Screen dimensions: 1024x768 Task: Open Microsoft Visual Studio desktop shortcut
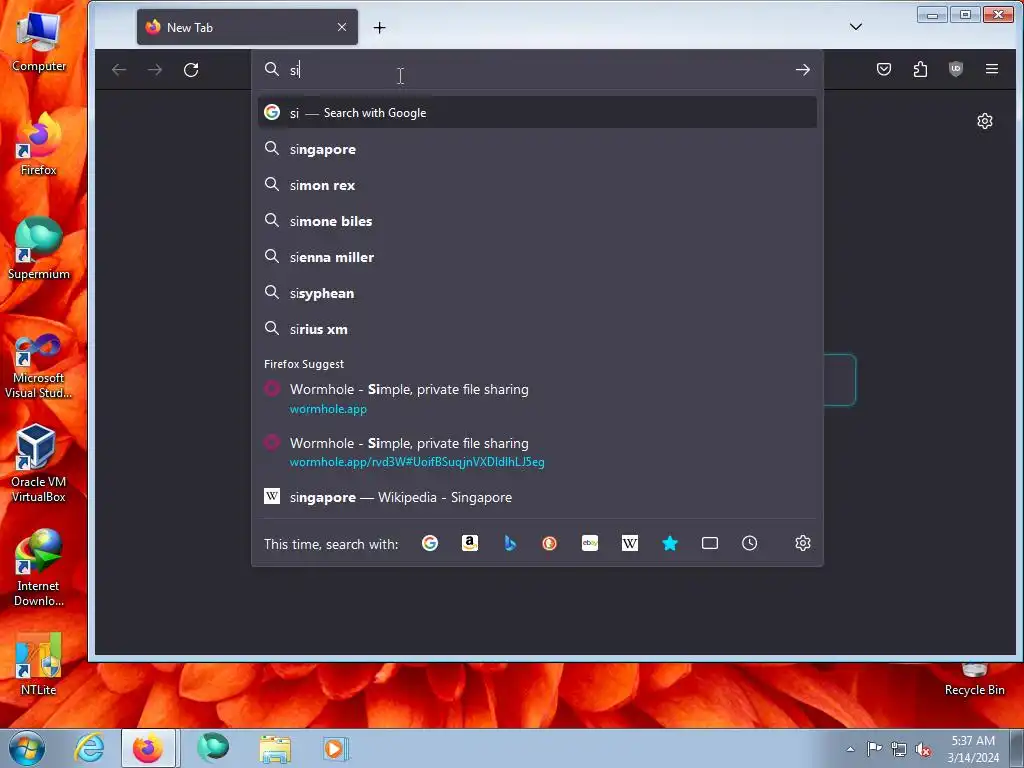[39, 366]
